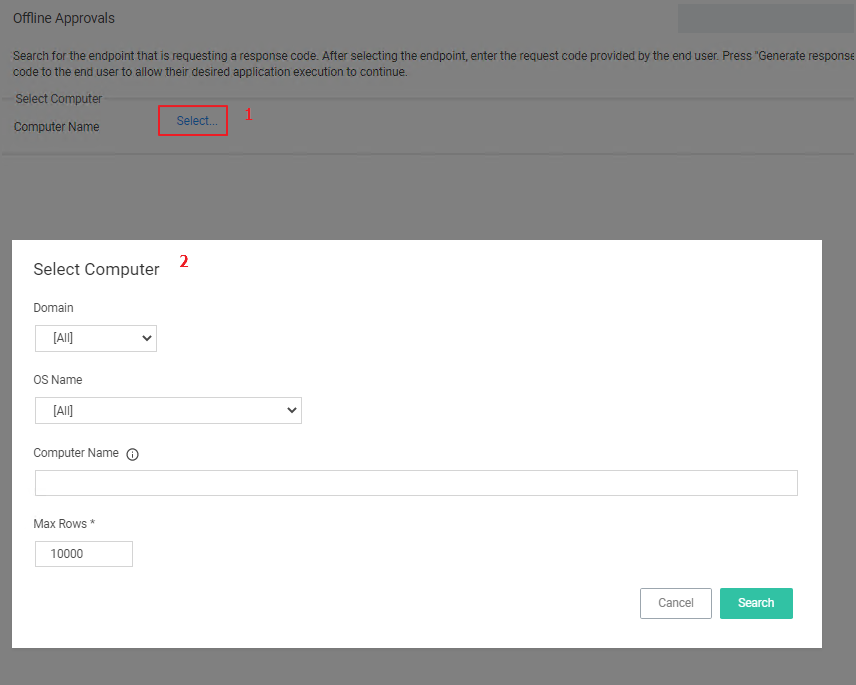Expand the OS Name dropdown list

pos(168,411)
